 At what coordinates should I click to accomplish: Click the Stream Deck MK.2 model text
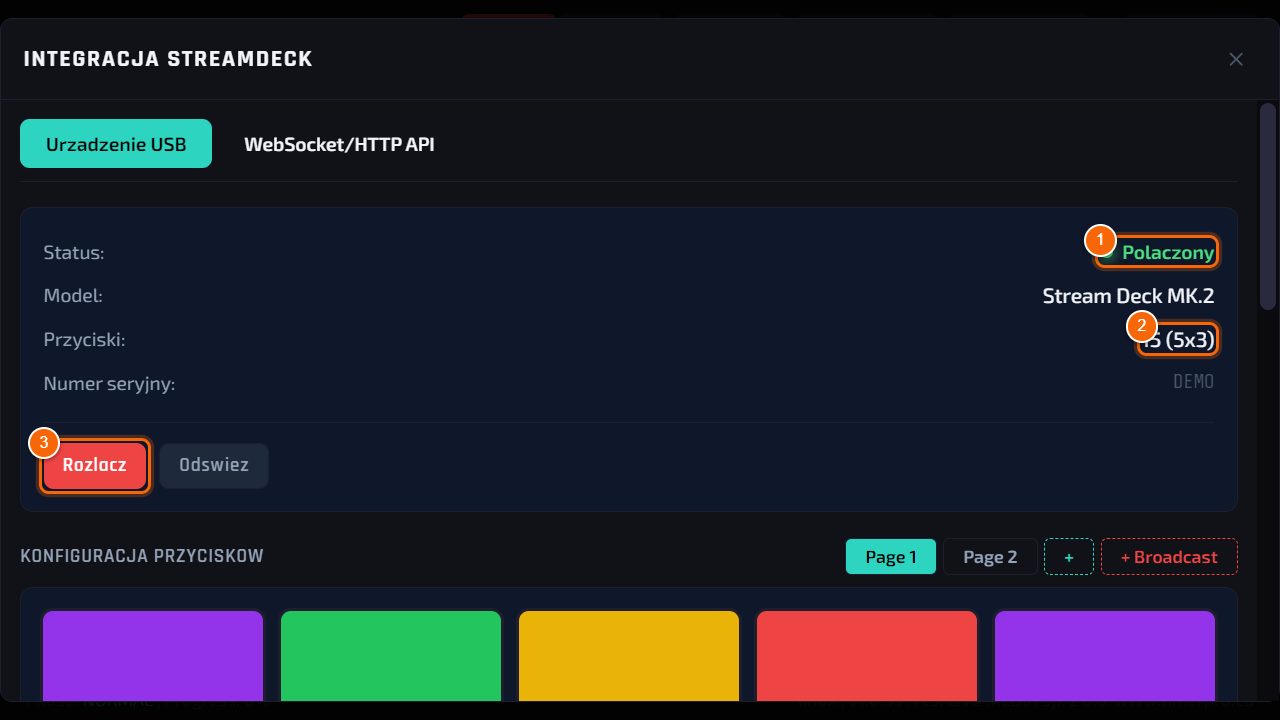coord(1128,296)
